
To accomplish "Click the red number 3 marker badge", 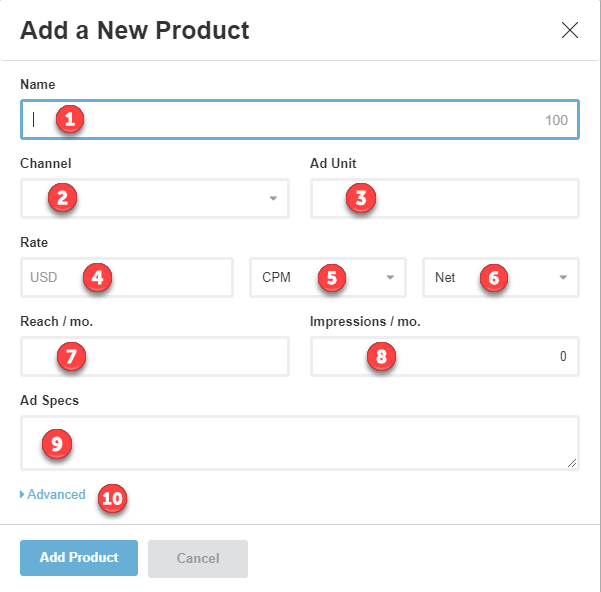I will tap(360, 198).
